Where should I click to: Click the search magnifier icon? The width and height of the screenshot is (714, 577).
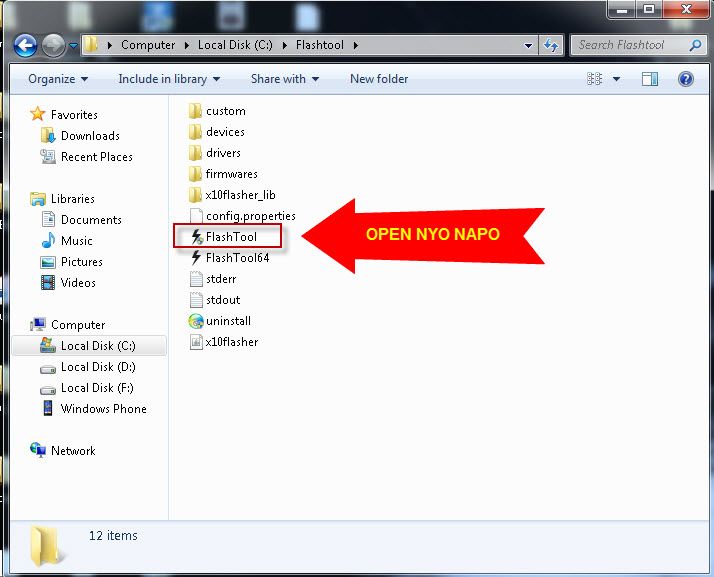pos(695,45)
